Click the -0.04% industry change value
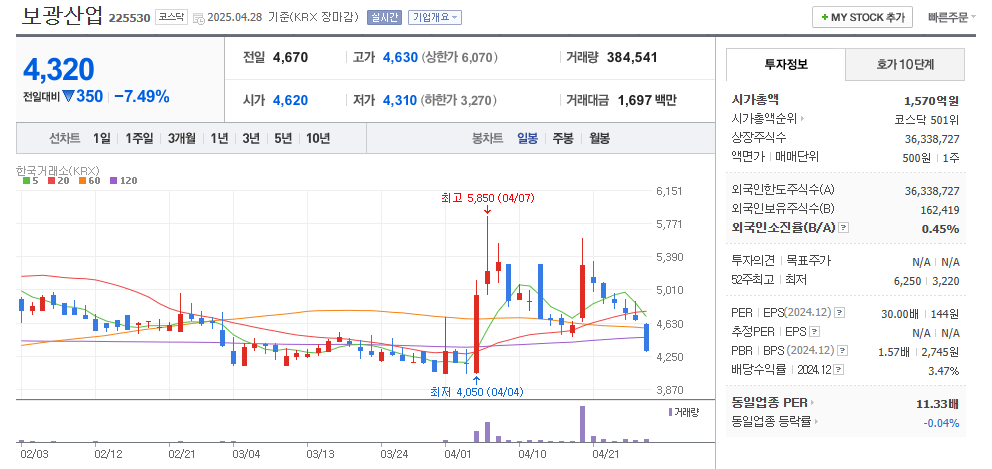 click(x=943, y=422)
